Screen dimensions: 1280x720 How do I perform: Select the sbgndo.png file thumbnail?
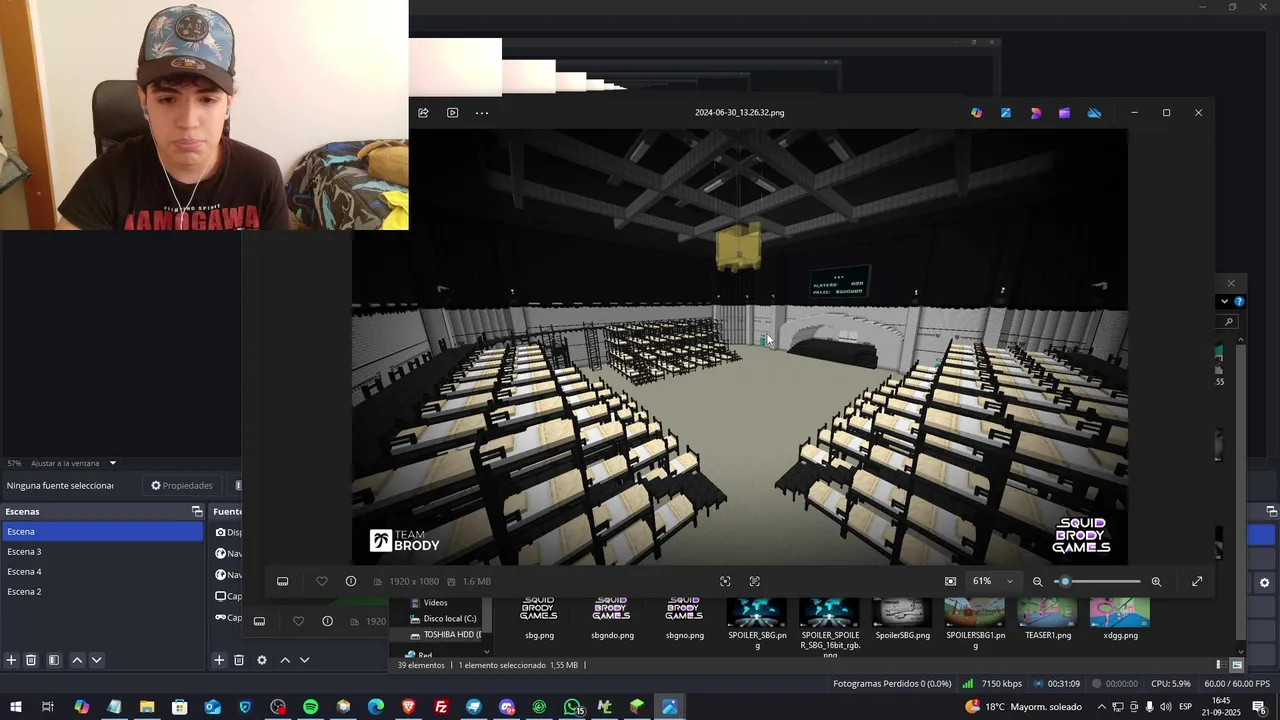612,617
